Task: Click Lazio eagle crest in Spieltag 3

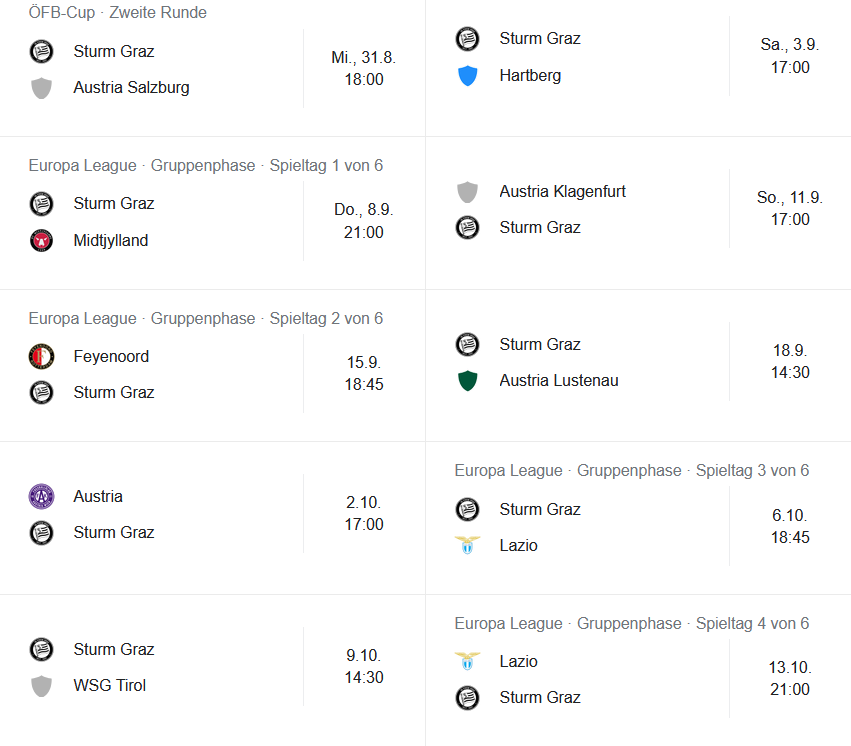Action: click(467, 545)
